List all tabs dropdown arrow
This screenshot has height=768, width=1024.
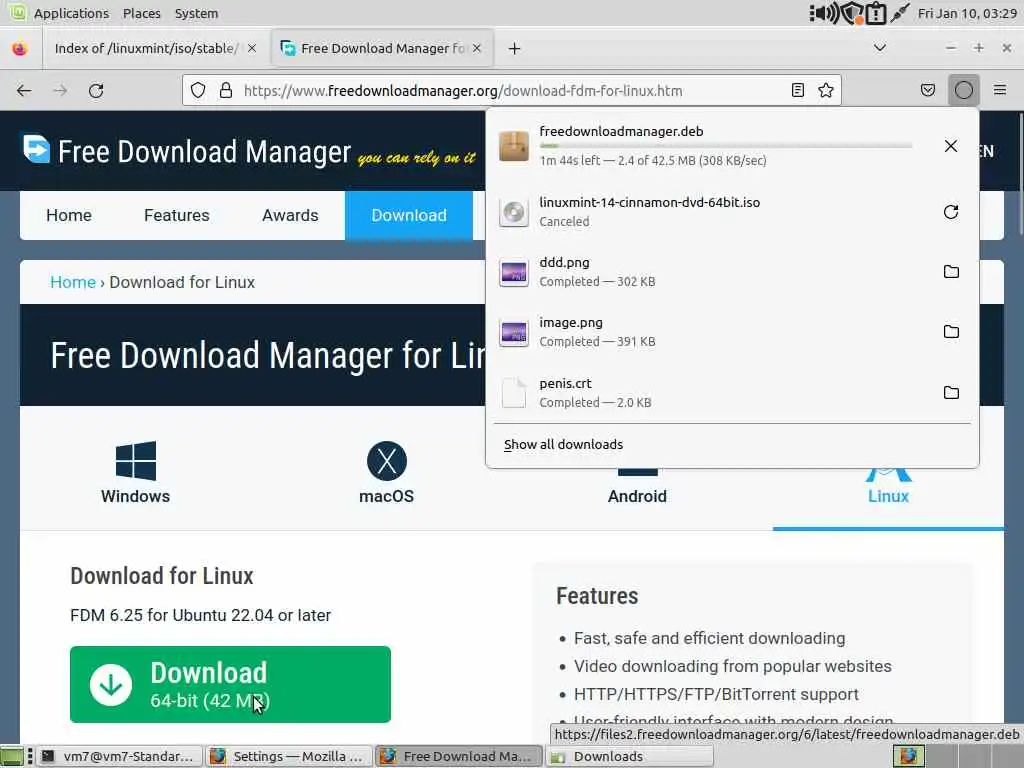pyautogui.click(x=880, y=48)
